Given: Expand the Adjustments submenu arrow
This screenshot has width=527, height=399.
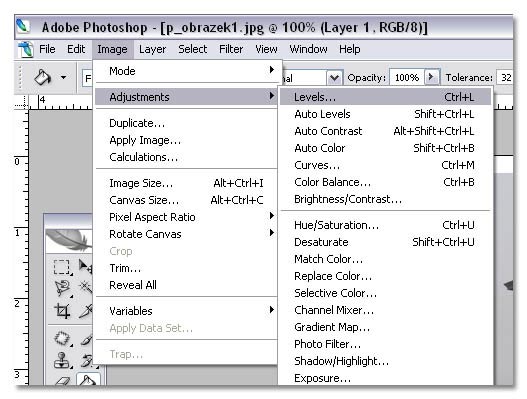Looking at the screenshot, I should [x=272, y=96].
